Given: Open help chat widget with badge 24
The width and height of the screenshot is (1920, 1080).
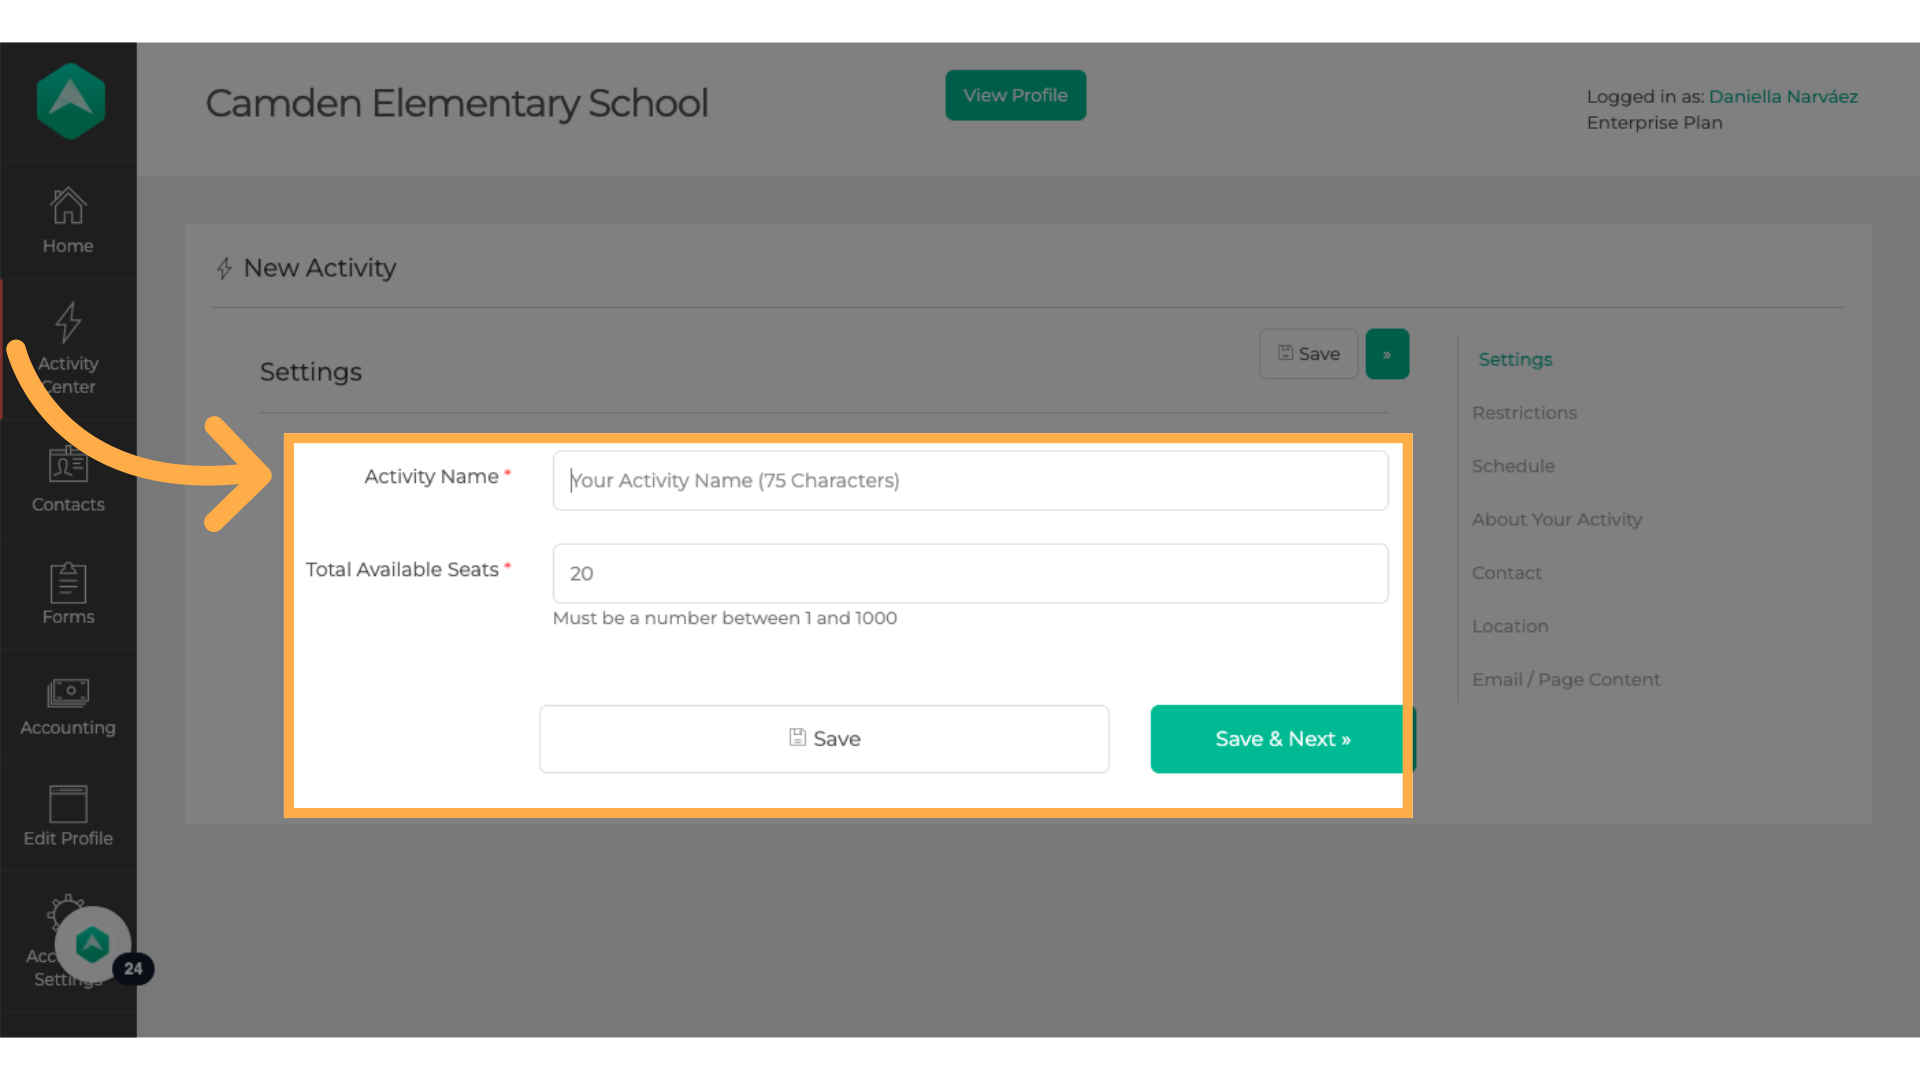Looking at the screenshot, I should point(93,944).
